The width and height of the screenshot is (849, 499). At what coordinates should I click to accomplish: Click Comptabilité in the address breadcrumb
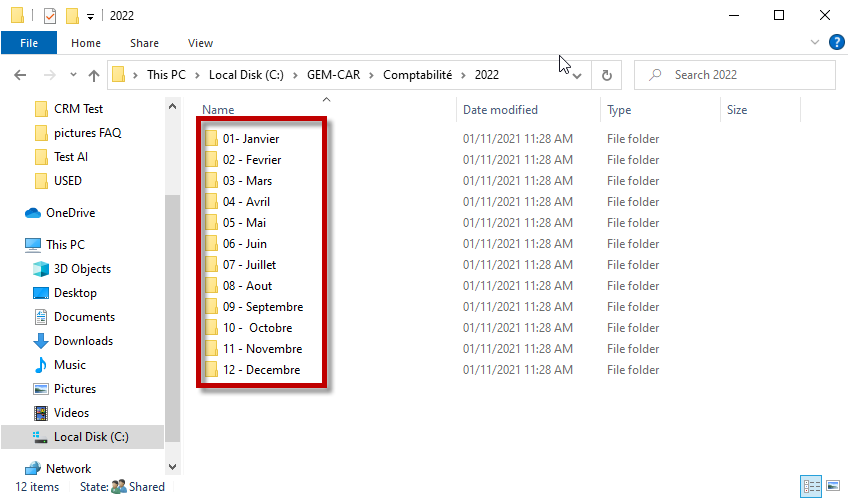(417, 75)
